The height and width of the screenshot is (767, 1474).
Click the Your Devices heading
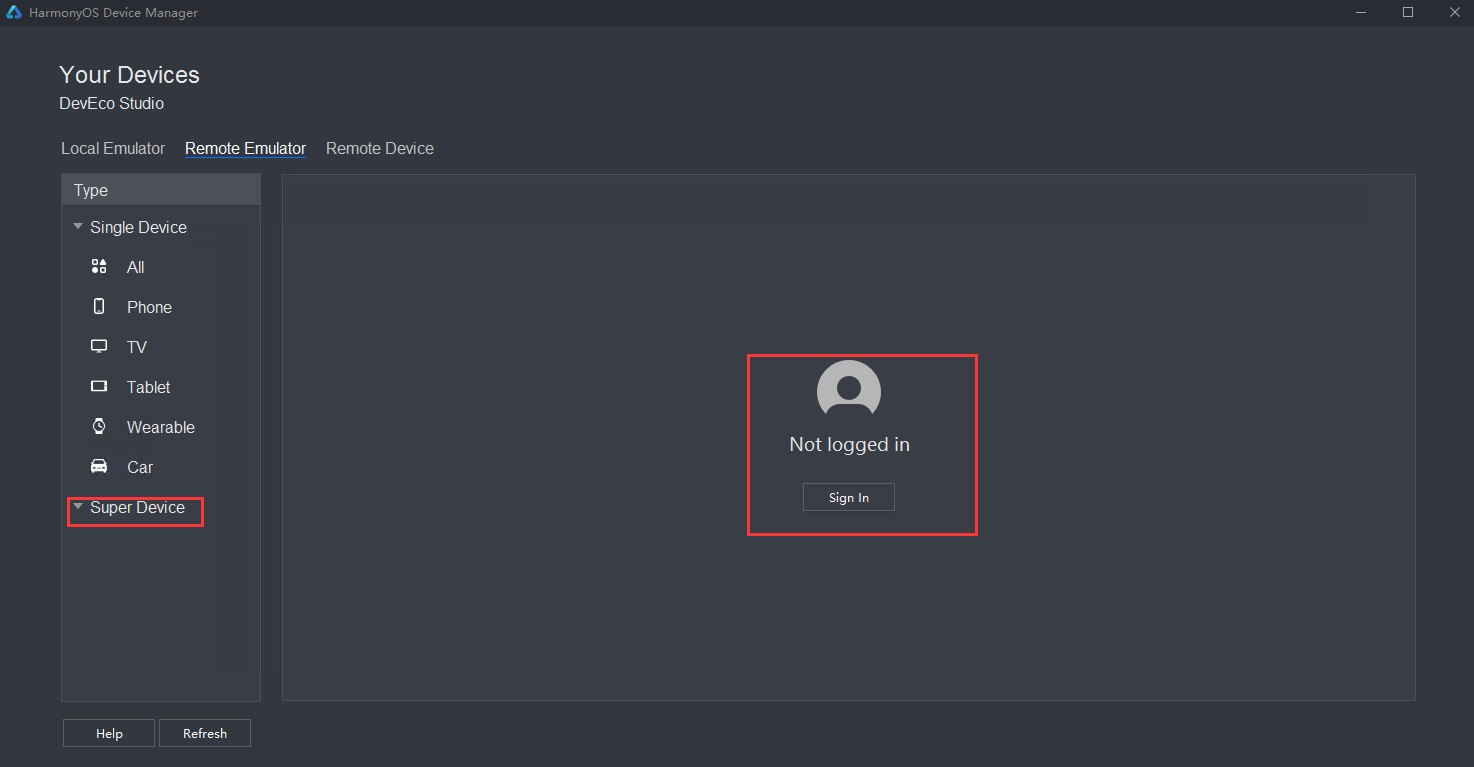click(129, 75)
